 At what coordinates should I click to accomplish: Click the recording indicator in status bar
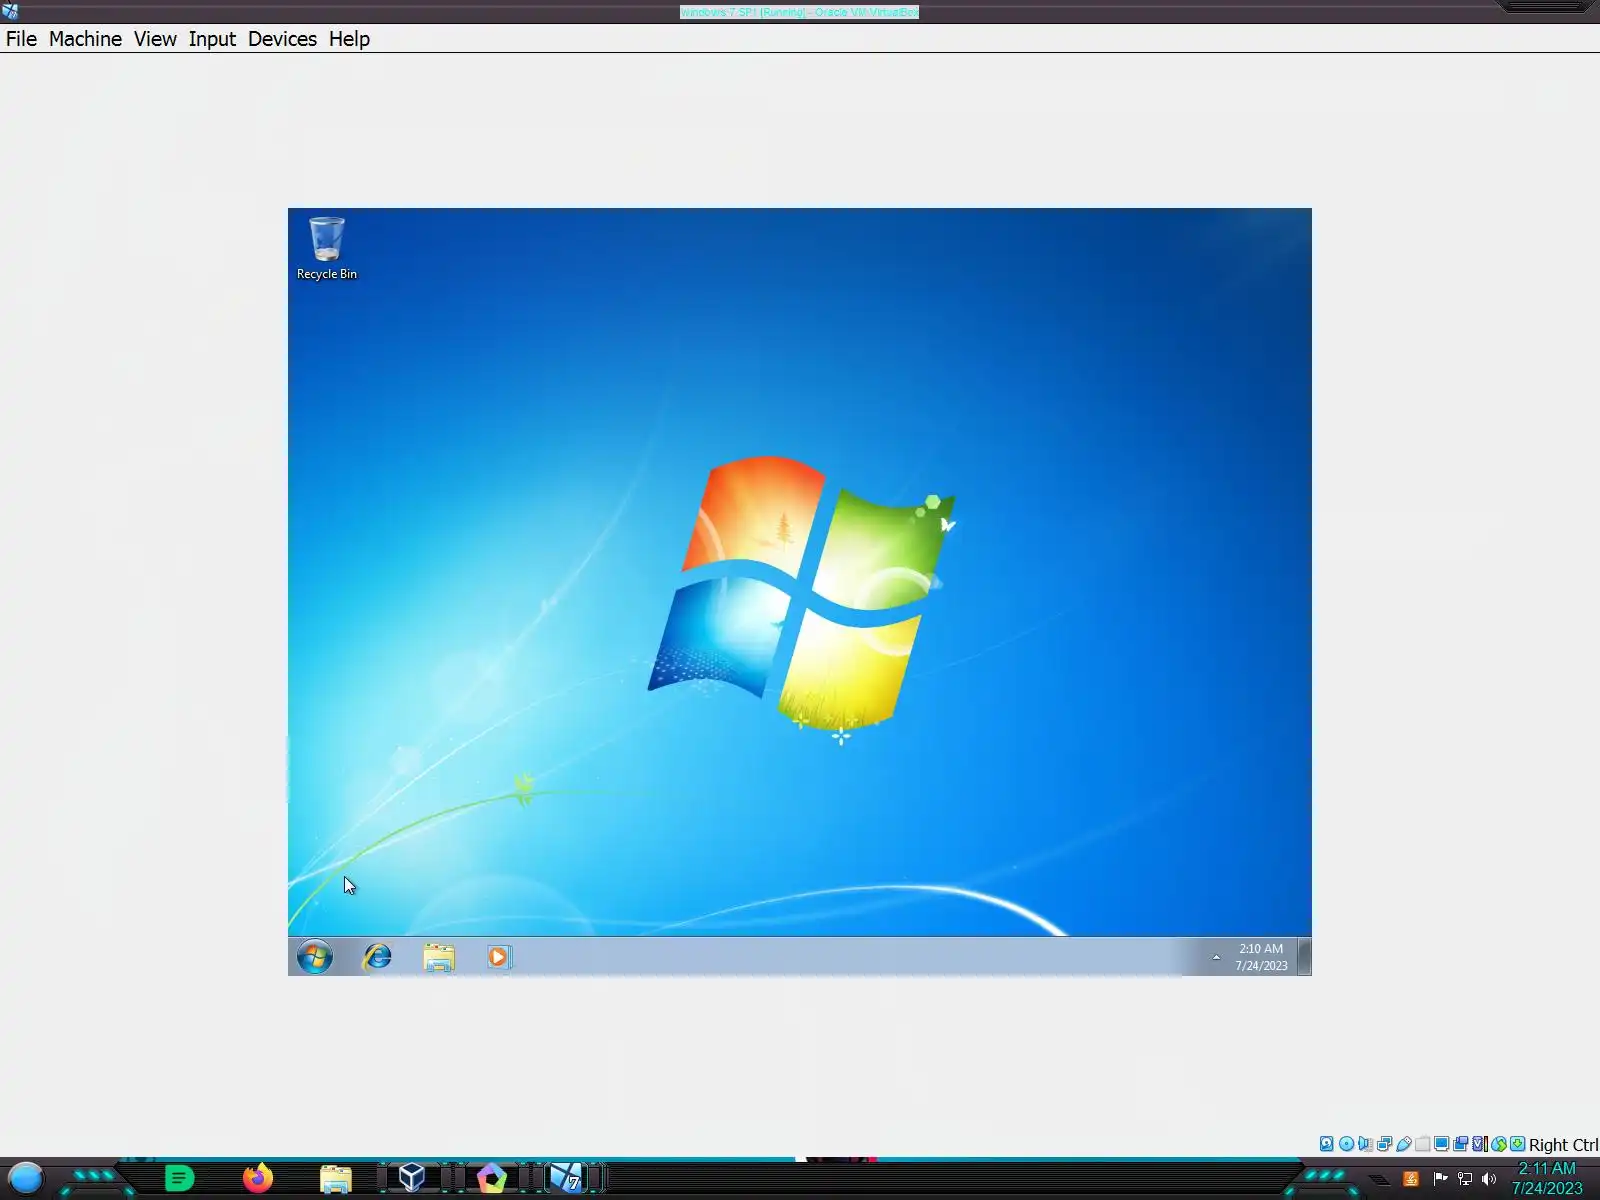point(1460,1144)
